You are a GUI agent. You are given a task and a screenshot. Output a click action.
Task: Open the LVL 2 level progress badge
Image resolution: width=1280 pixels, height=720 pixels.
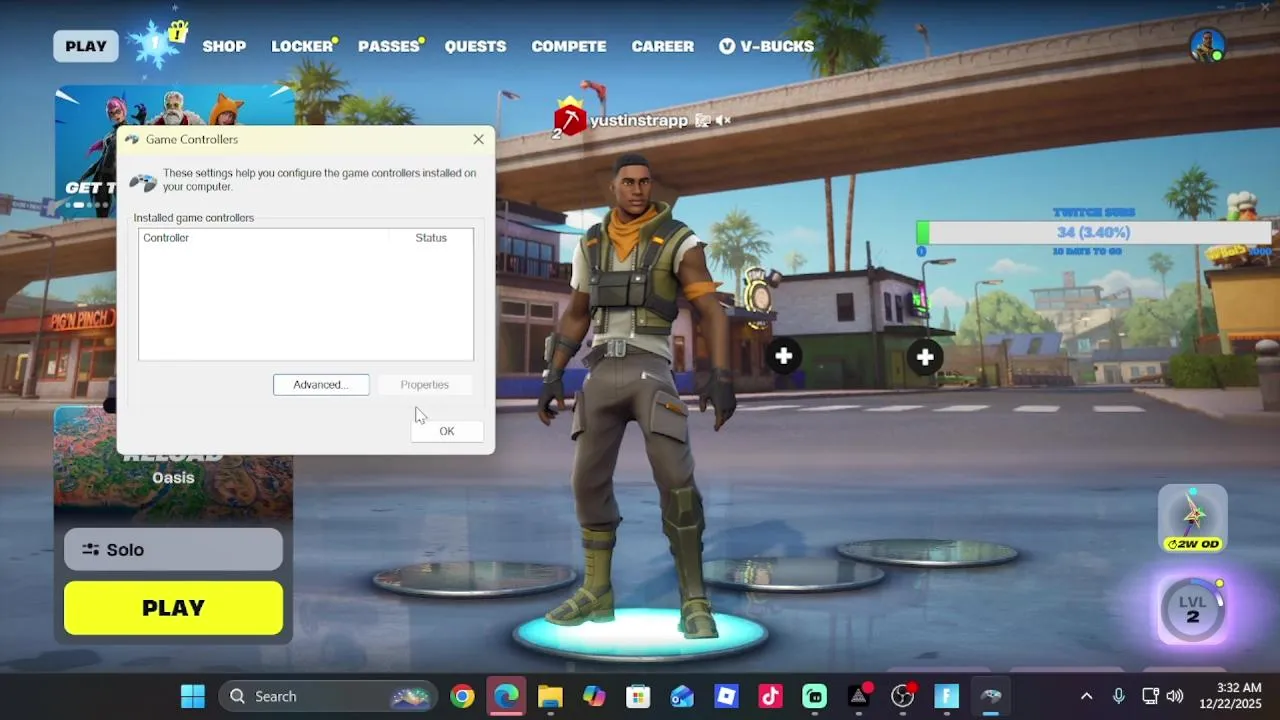pyautogui.click(x=1192, y=608)
